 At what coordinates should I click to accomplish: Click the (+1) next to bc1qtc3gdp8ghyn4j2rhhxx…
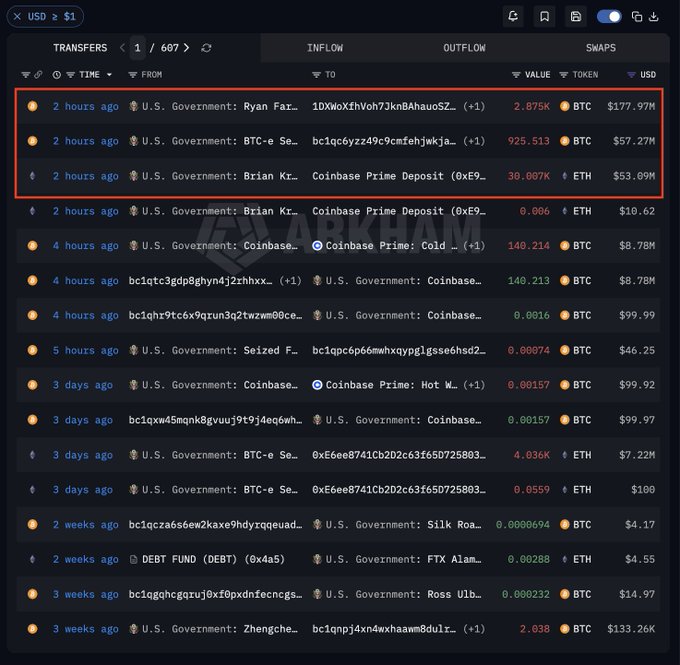tap(290, 281)
